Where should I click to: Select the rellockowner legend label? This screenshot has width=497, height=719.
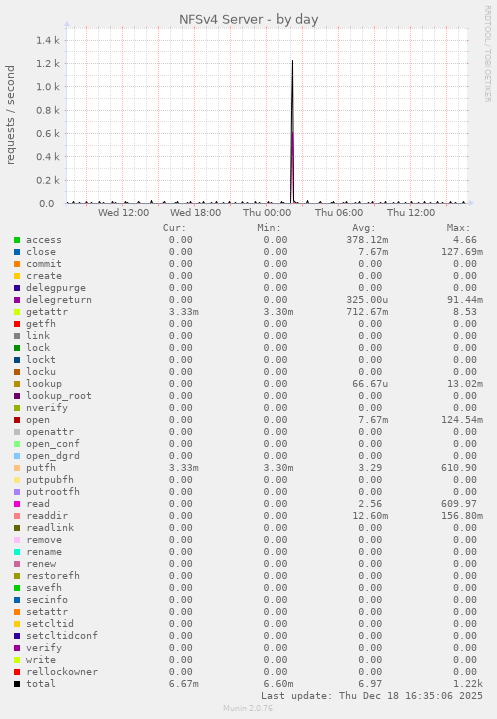[61, 672]
